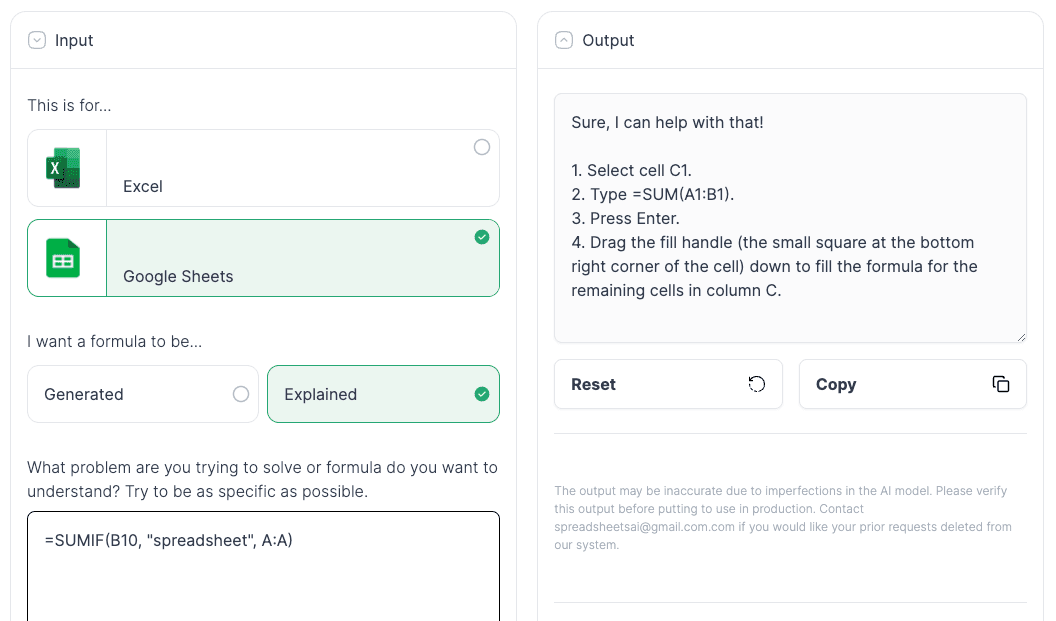
Task: Click inside the formula problem text area
Action: click(263, 560)
